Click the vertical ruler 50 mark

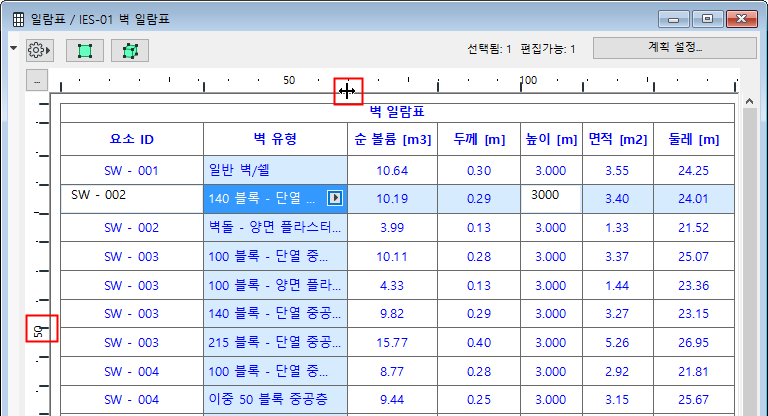[x=39, y=331]
